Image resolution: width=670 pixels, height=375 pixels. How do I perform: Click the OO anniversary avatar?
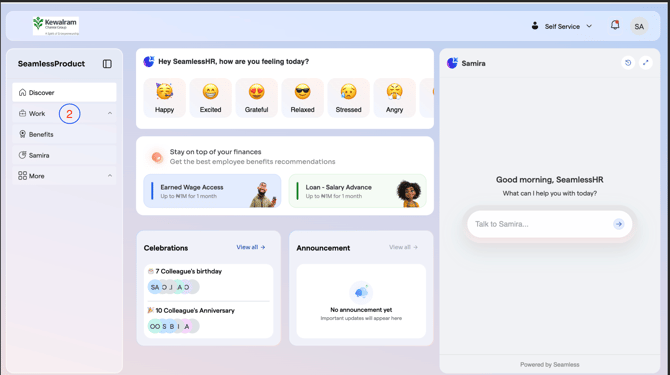[x=154, y=326]
